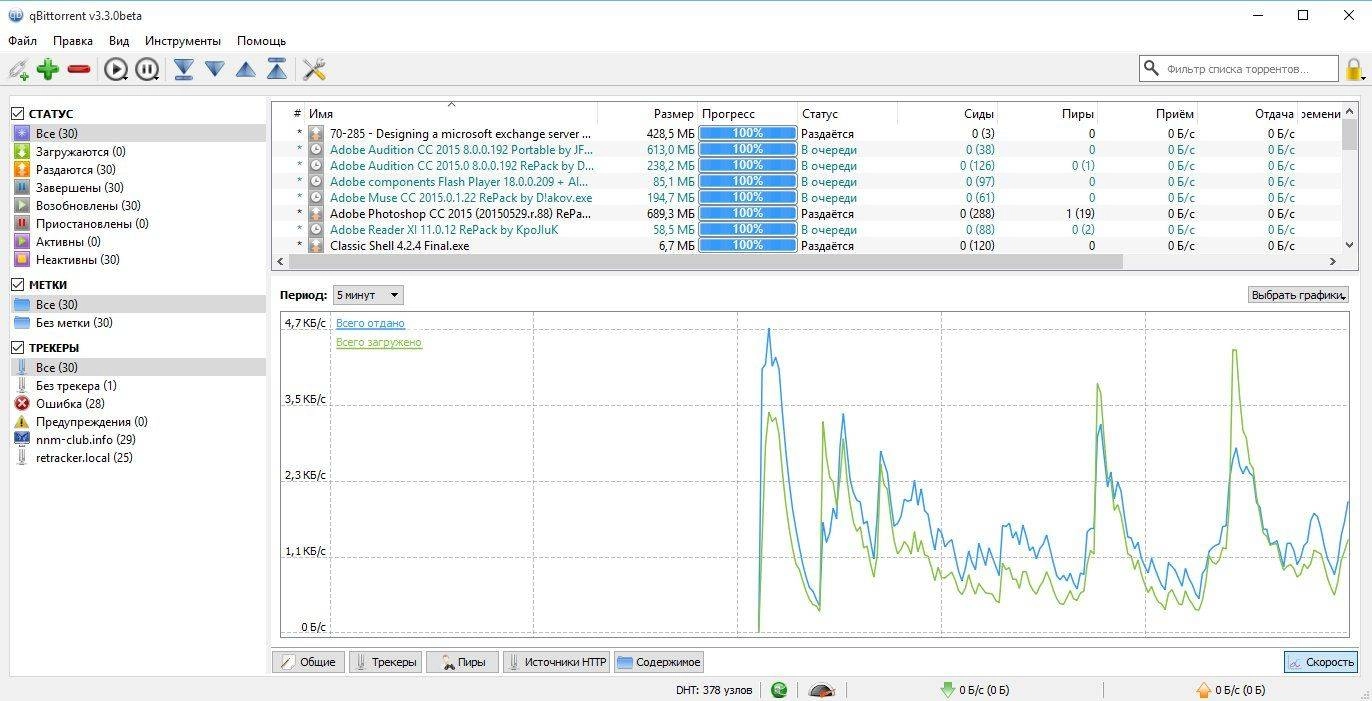Click the Предупреждения warning triangle icon
1372x701 pixels.
(22, 422)
